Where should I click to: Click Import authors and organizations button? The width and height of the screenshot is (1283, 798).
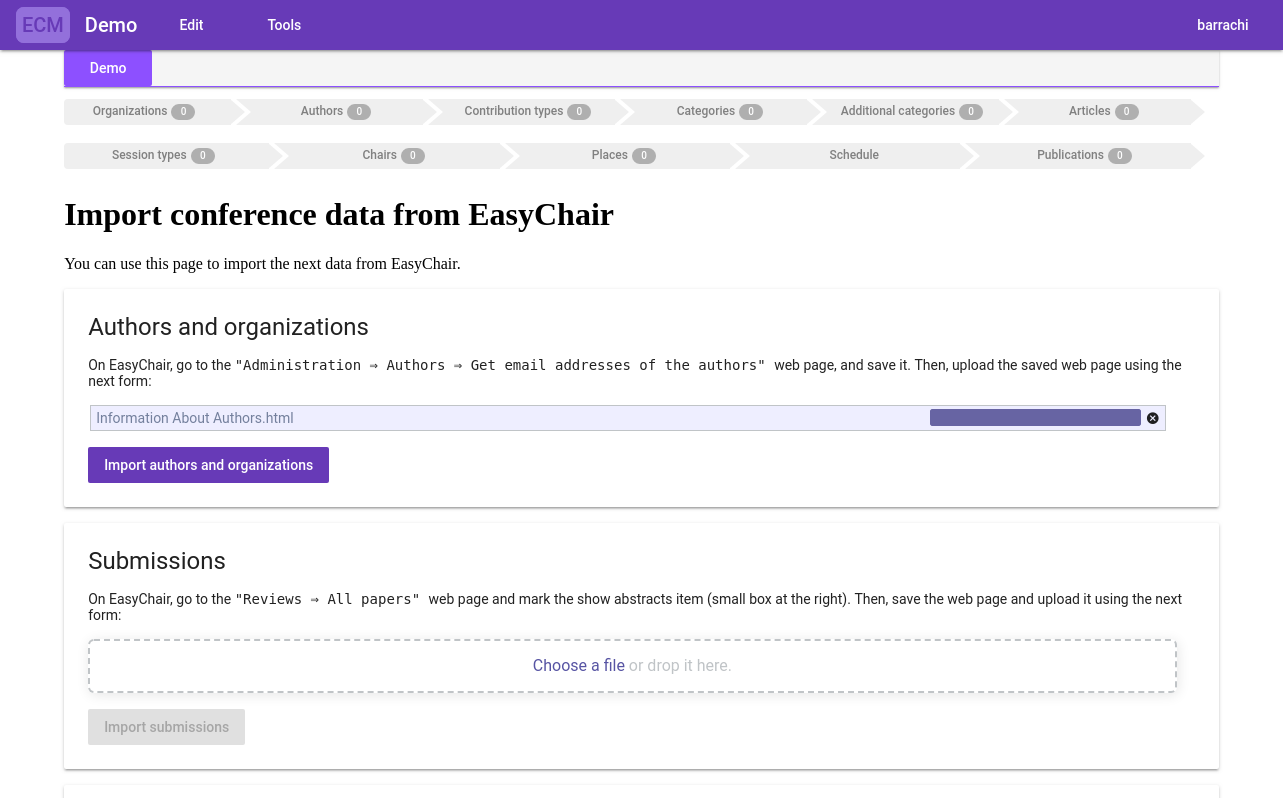coord(208,465)
